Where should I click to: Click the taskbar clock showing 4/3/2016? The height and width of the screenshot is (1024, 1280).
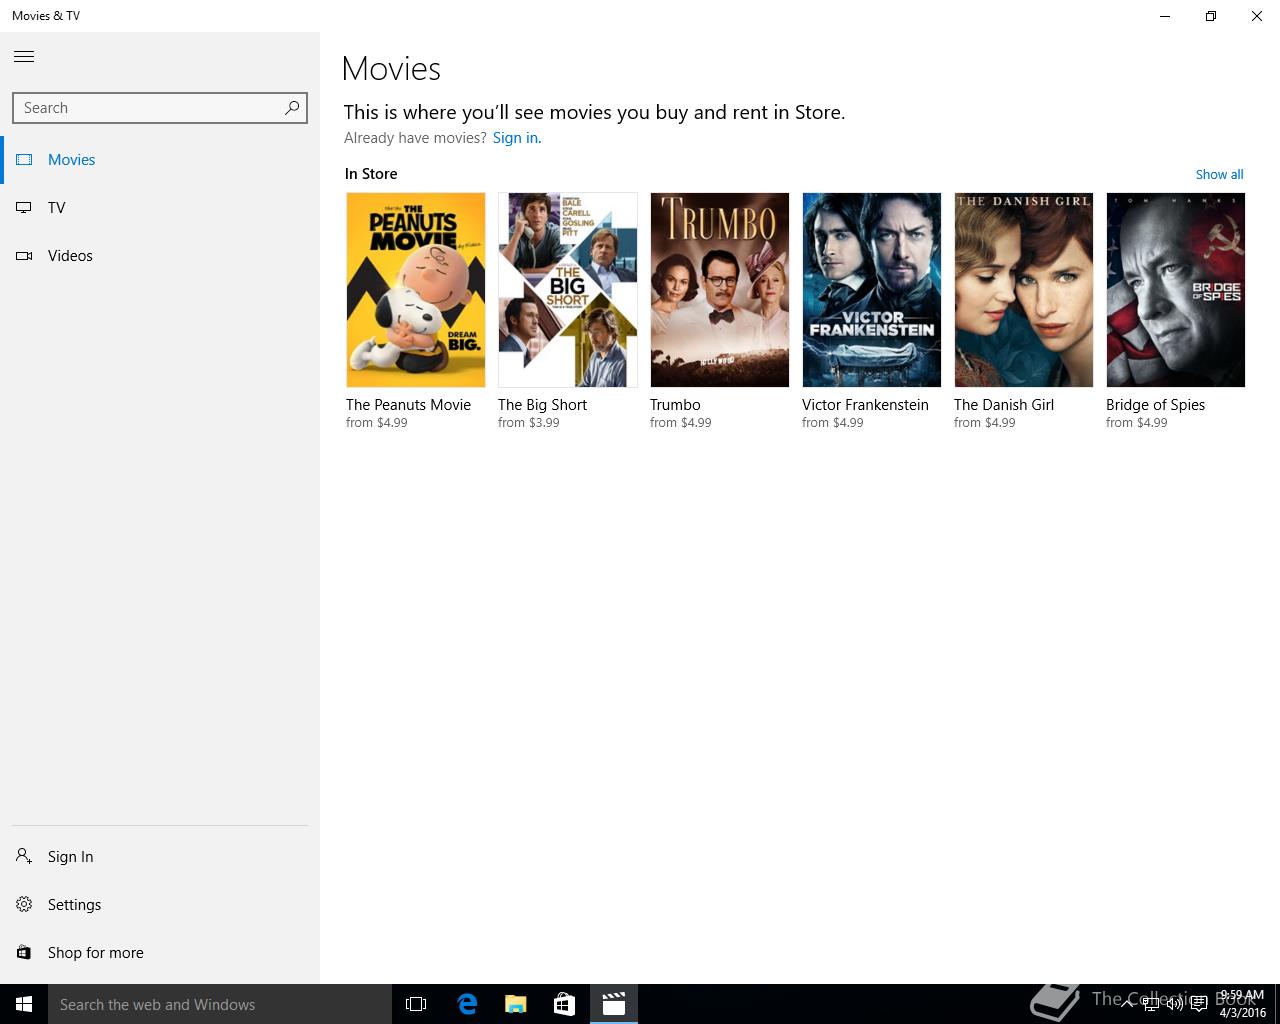pyautogui.click(x=1242, y=1004)
